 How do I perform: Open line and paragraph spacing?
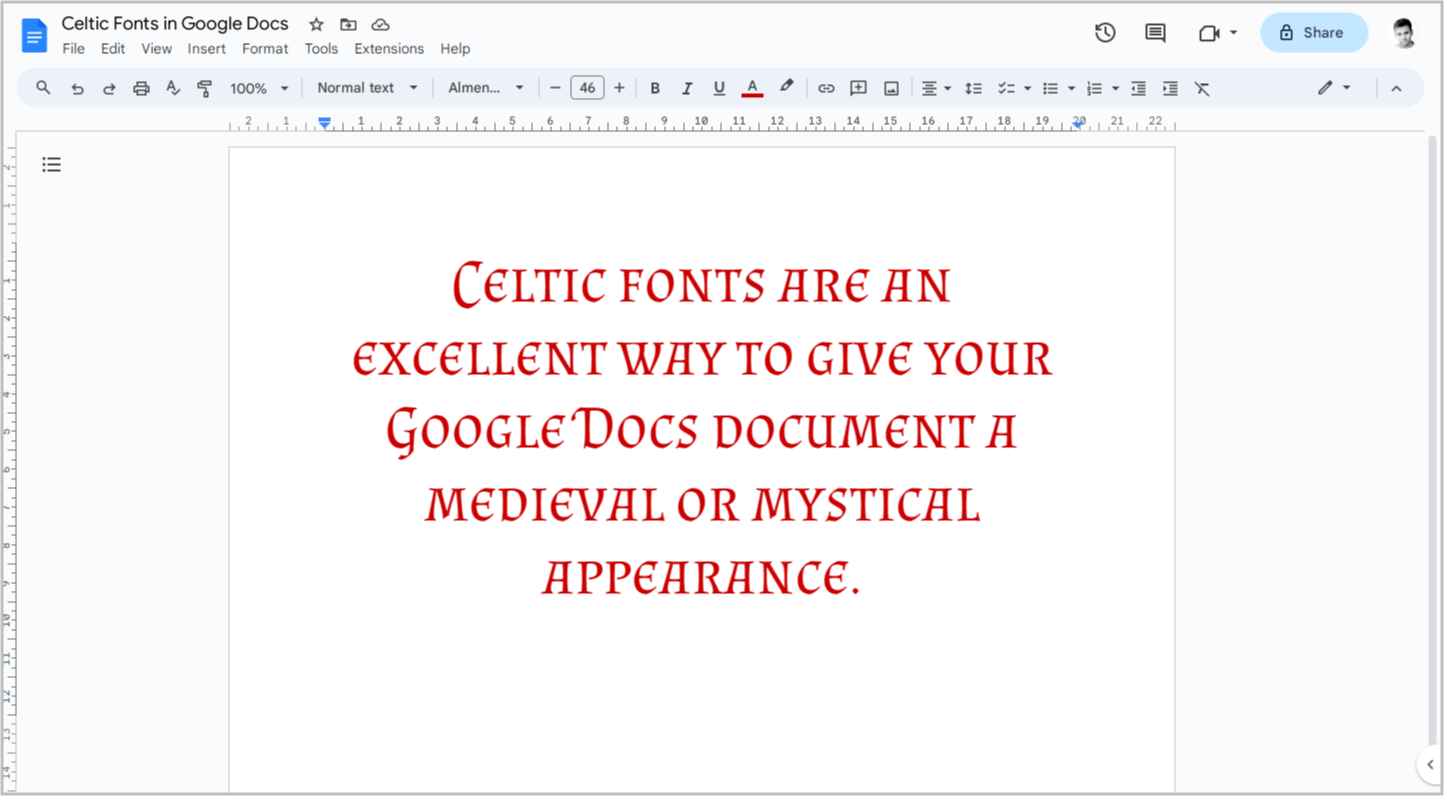click(x=973, y=88)
